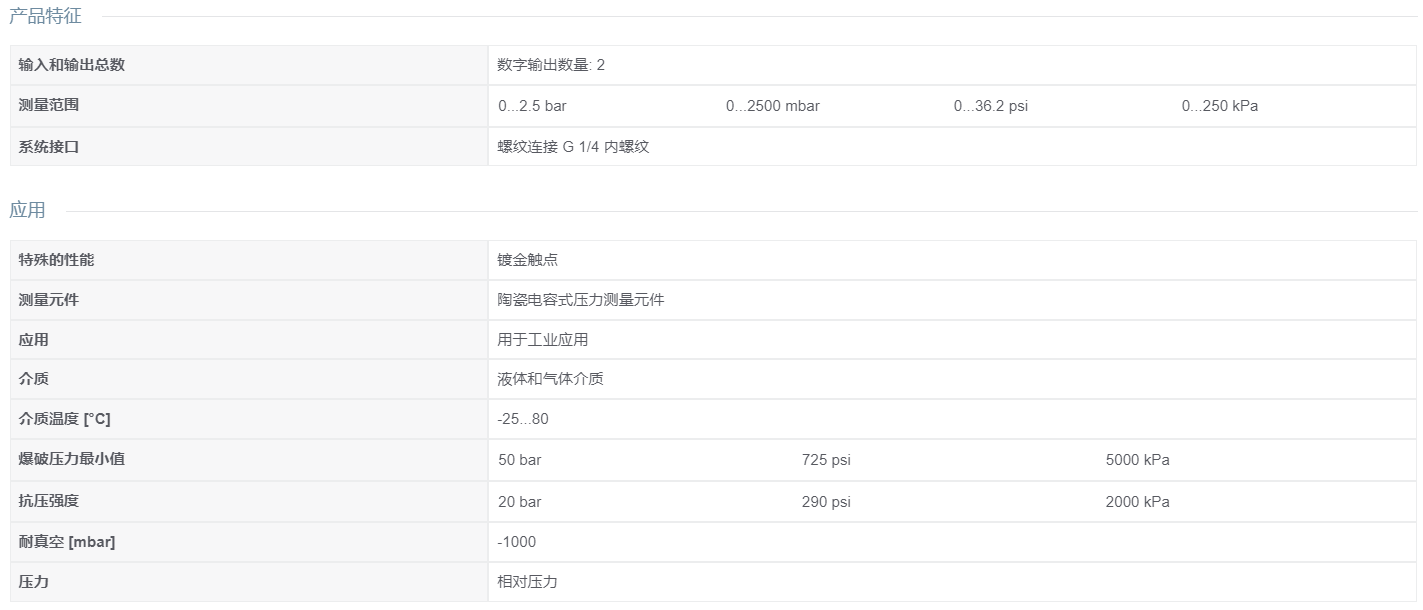Click the 测量范围 row label
1423x610 pixels.
coord(49,105)
